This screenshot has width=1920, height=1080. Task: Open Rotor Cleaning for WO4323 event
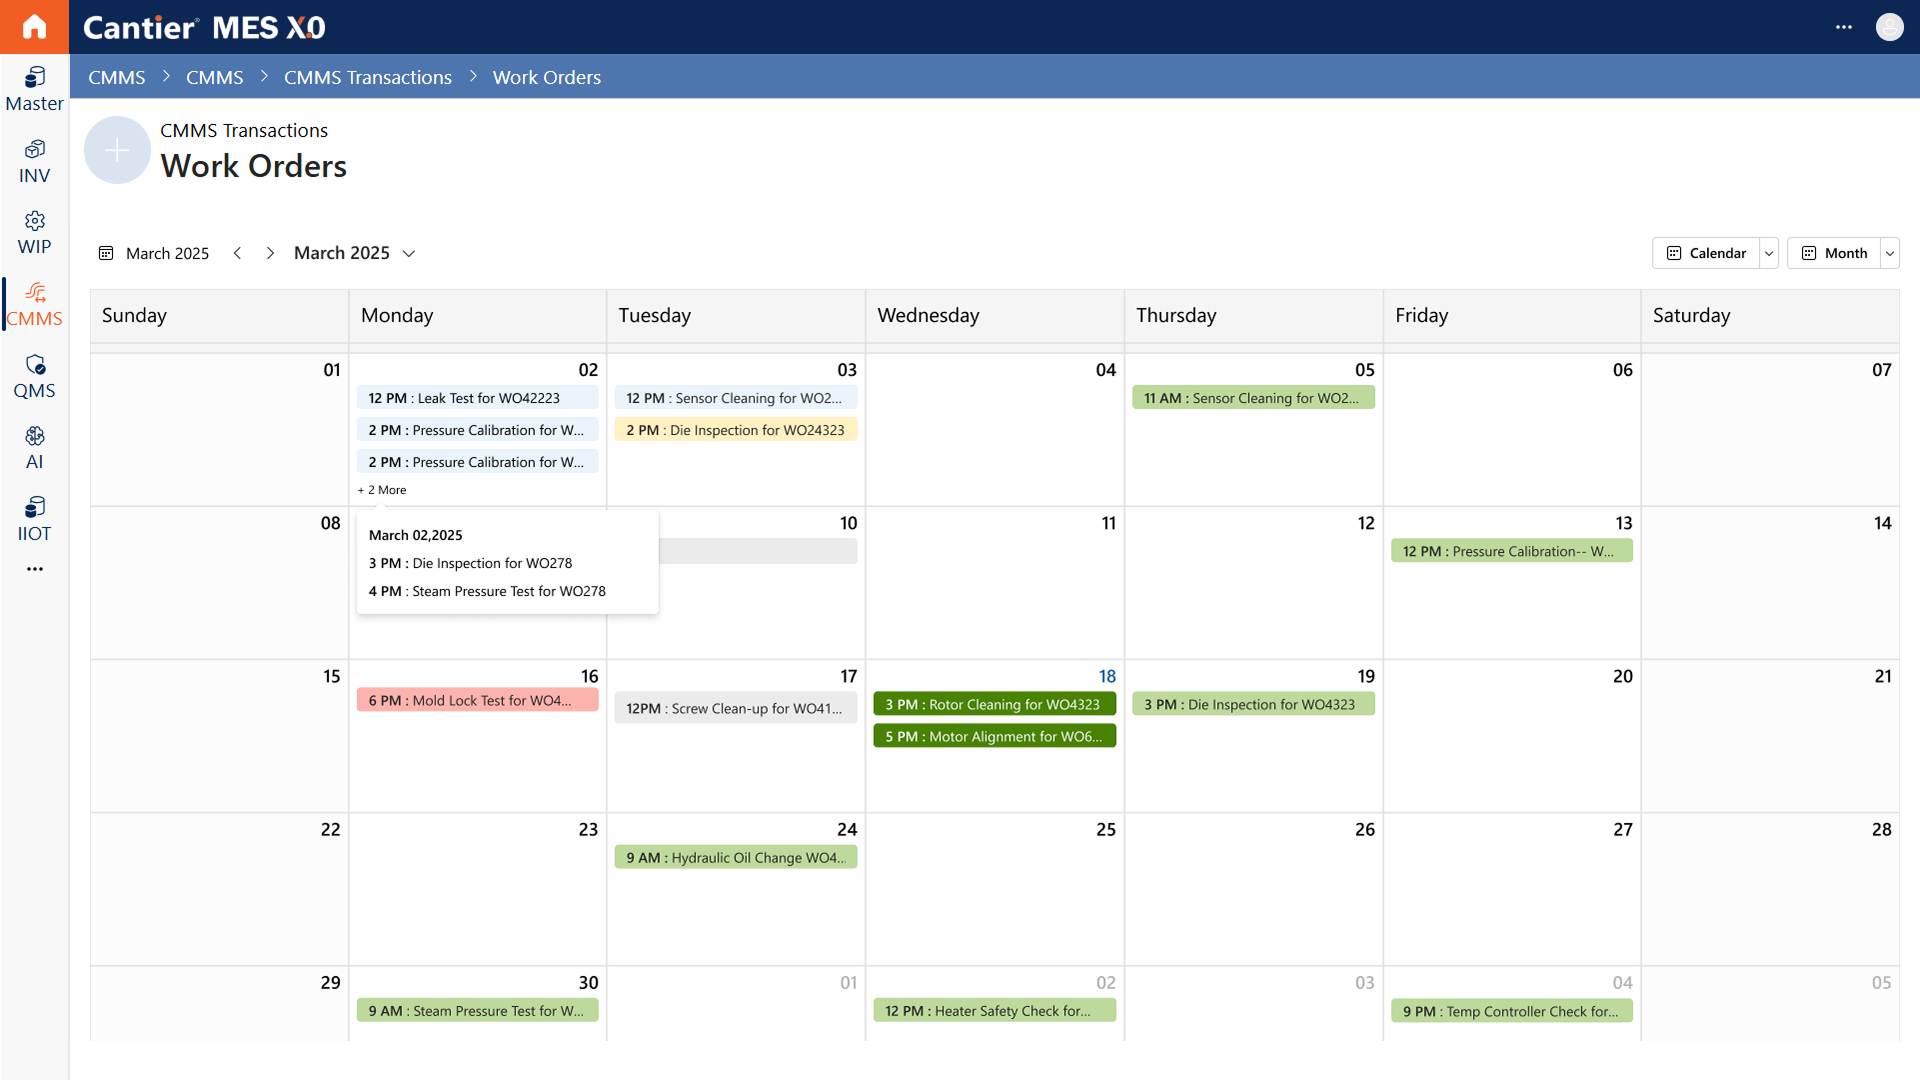pos(994,704)
